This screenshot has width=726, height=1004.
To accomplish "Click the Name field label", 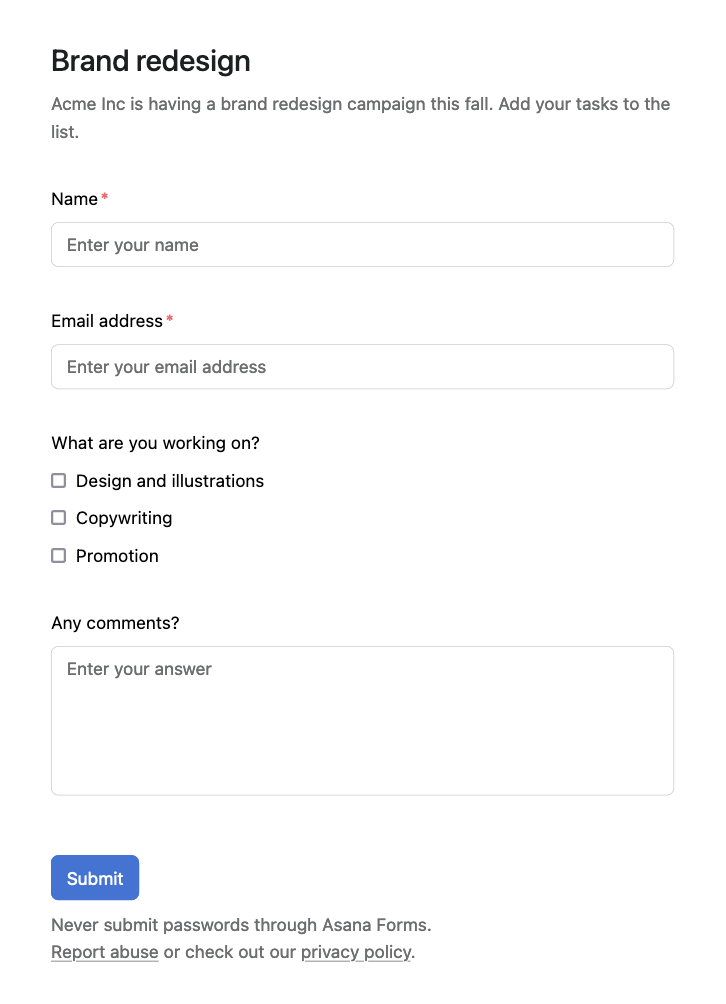I will (x=74, y=199).
